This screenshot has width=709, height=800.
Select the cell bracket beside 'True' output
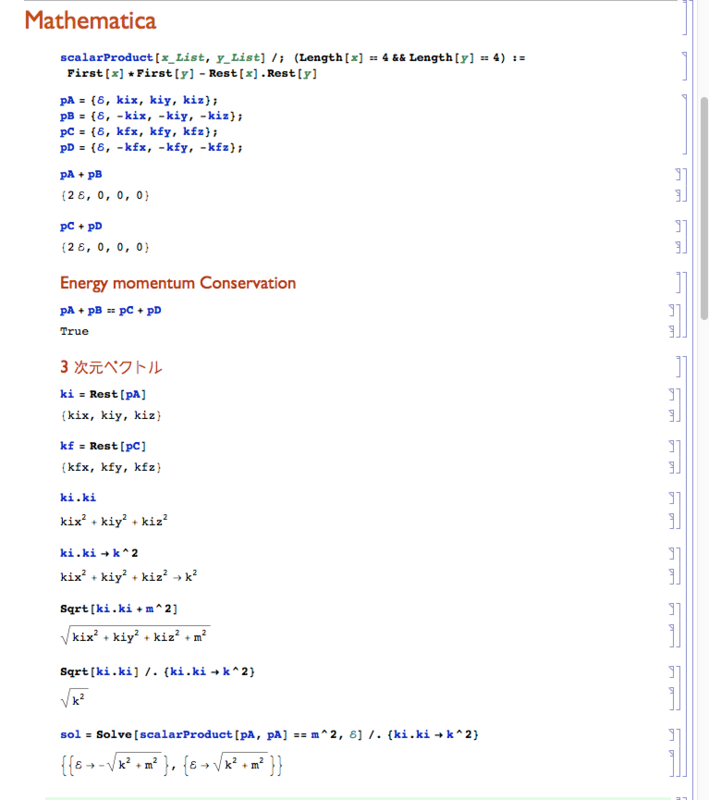click(673, 331)
